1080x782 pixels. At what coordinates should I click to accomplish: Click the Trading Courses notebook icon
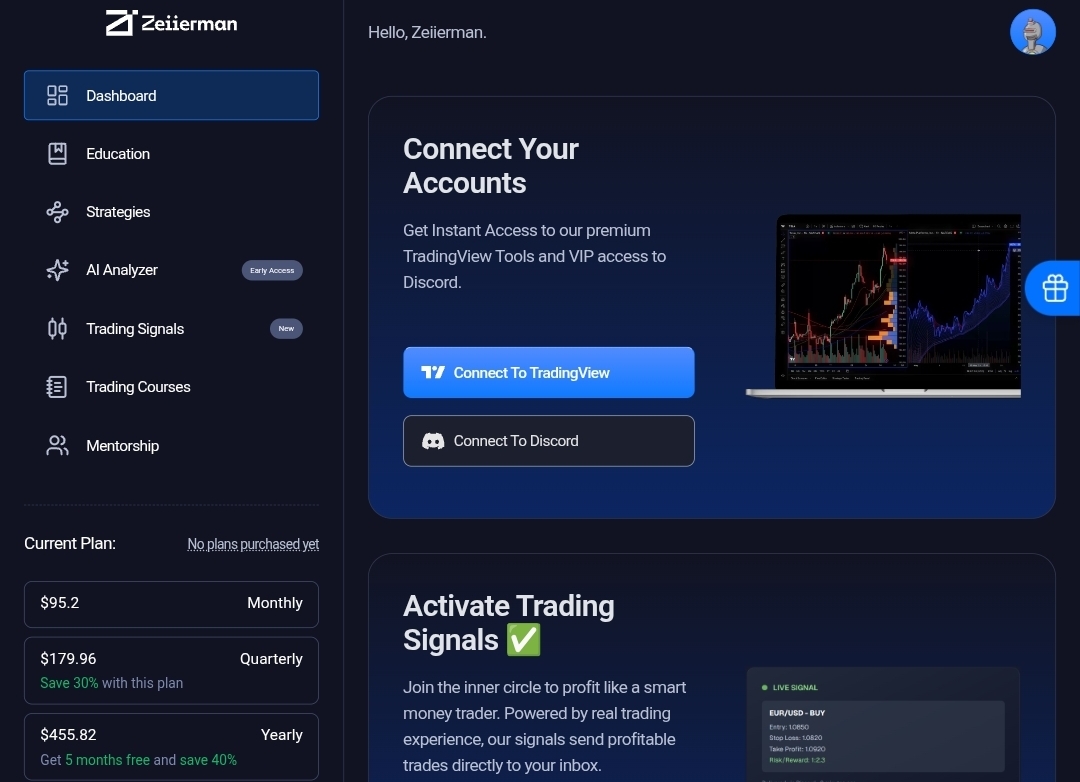point(57,387)
